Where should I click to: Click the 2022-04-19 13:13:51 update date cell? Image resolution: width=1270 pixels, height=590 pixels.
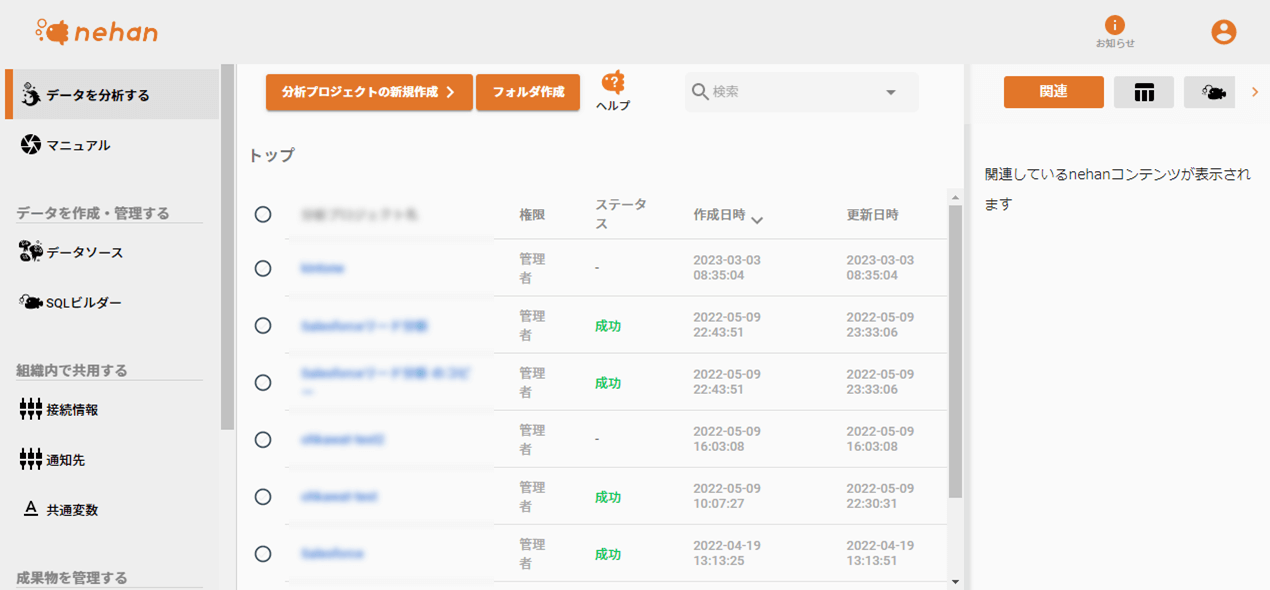click(880, 553)
